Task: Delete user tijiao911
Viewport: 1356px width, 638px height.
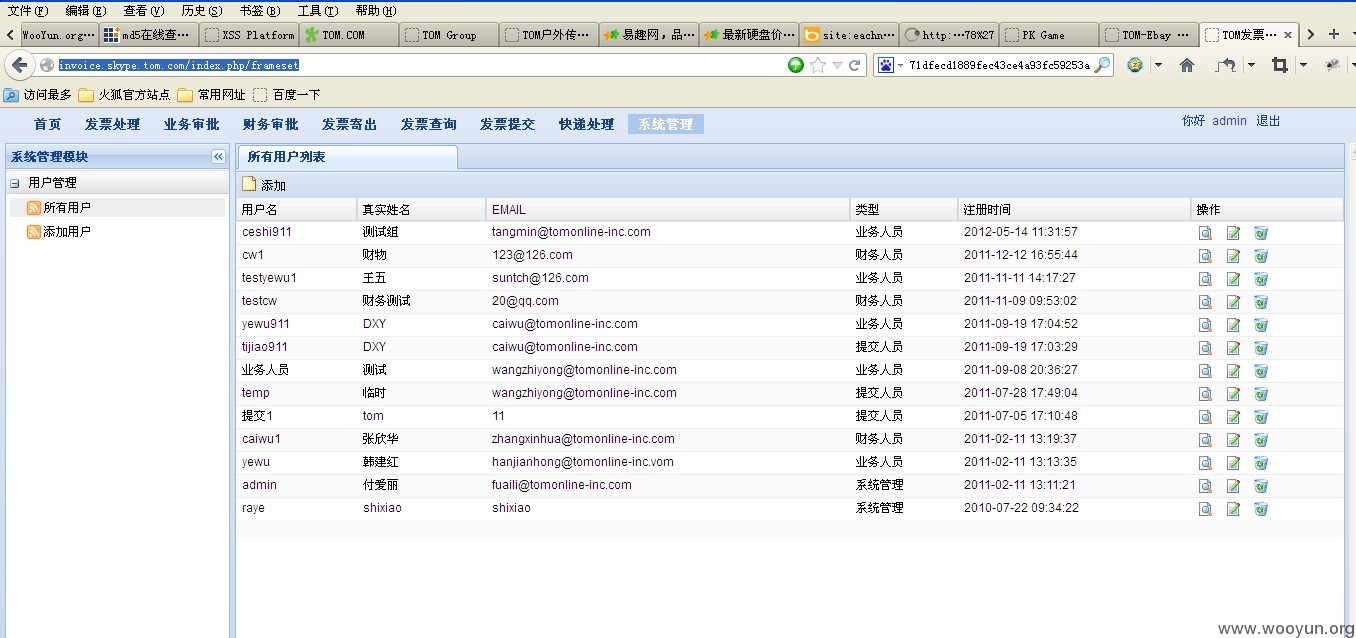Action: [1261, 348]
